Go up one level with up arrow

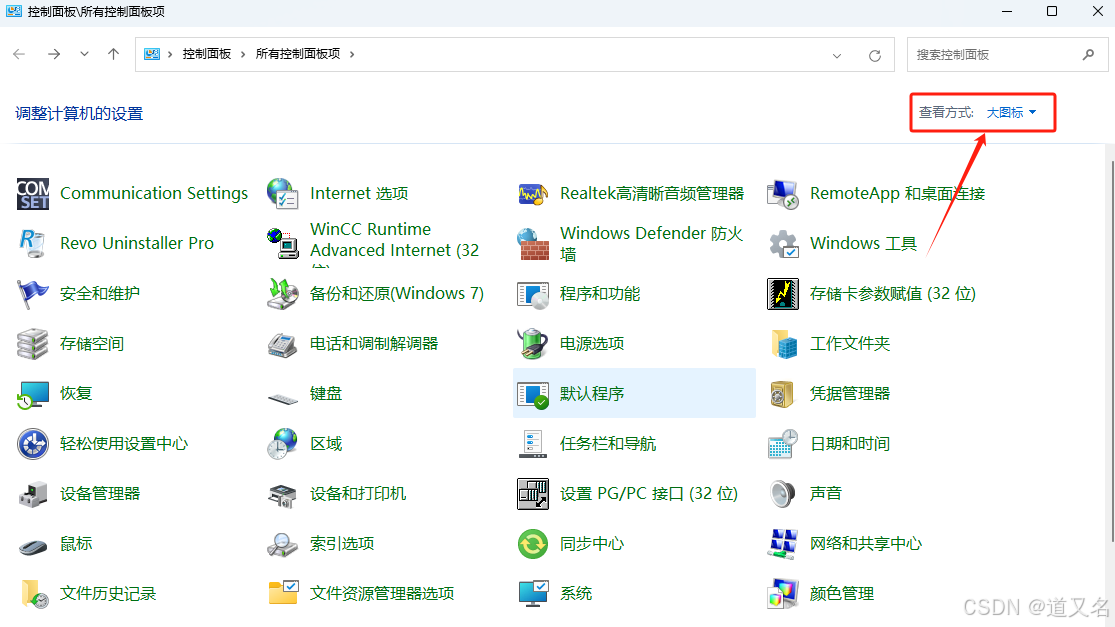point(114,54)
